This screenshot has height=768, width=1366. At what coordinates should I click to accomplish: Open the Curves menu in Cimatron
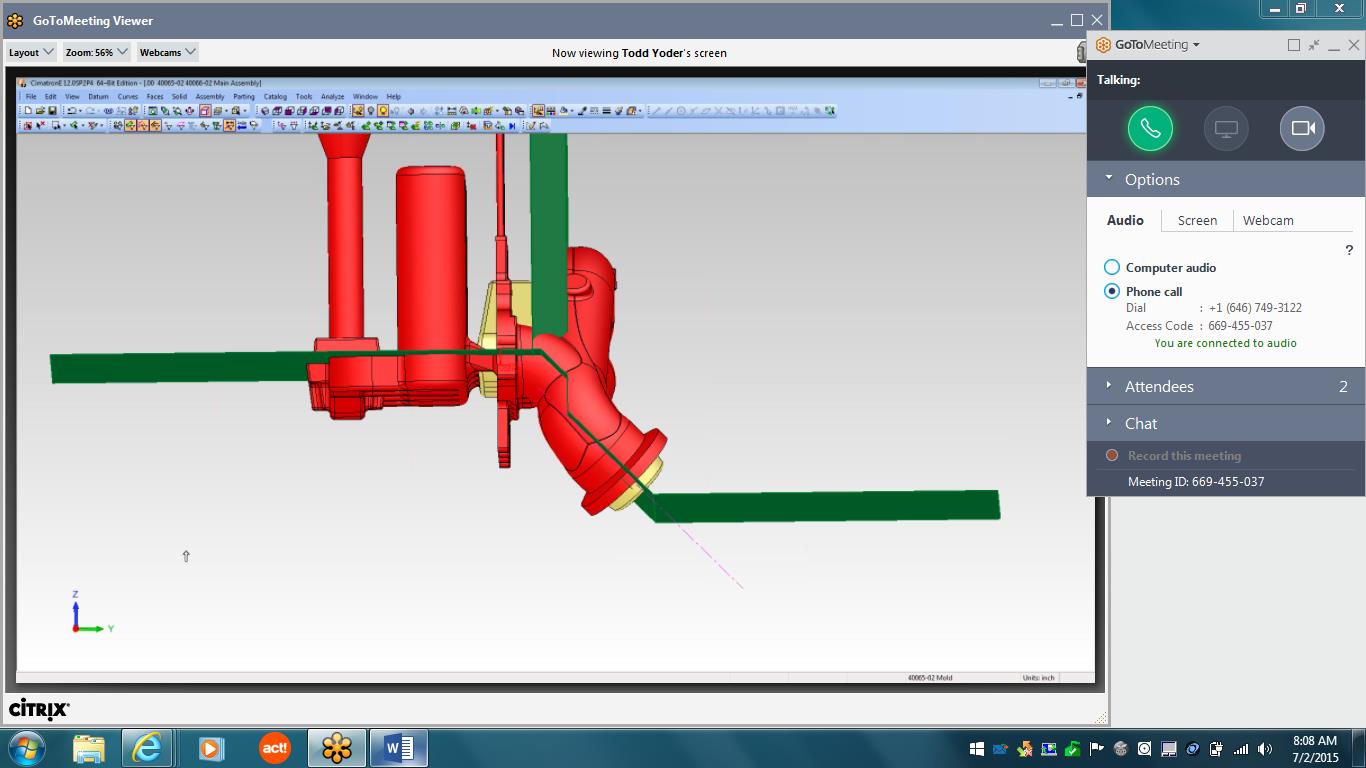128,96
